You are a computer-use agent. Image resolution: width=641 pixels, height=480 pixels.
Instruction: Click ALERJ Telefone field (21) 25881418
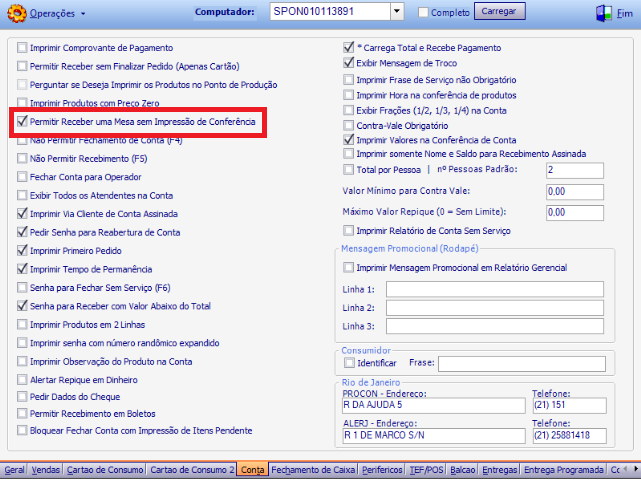(570, 435)
